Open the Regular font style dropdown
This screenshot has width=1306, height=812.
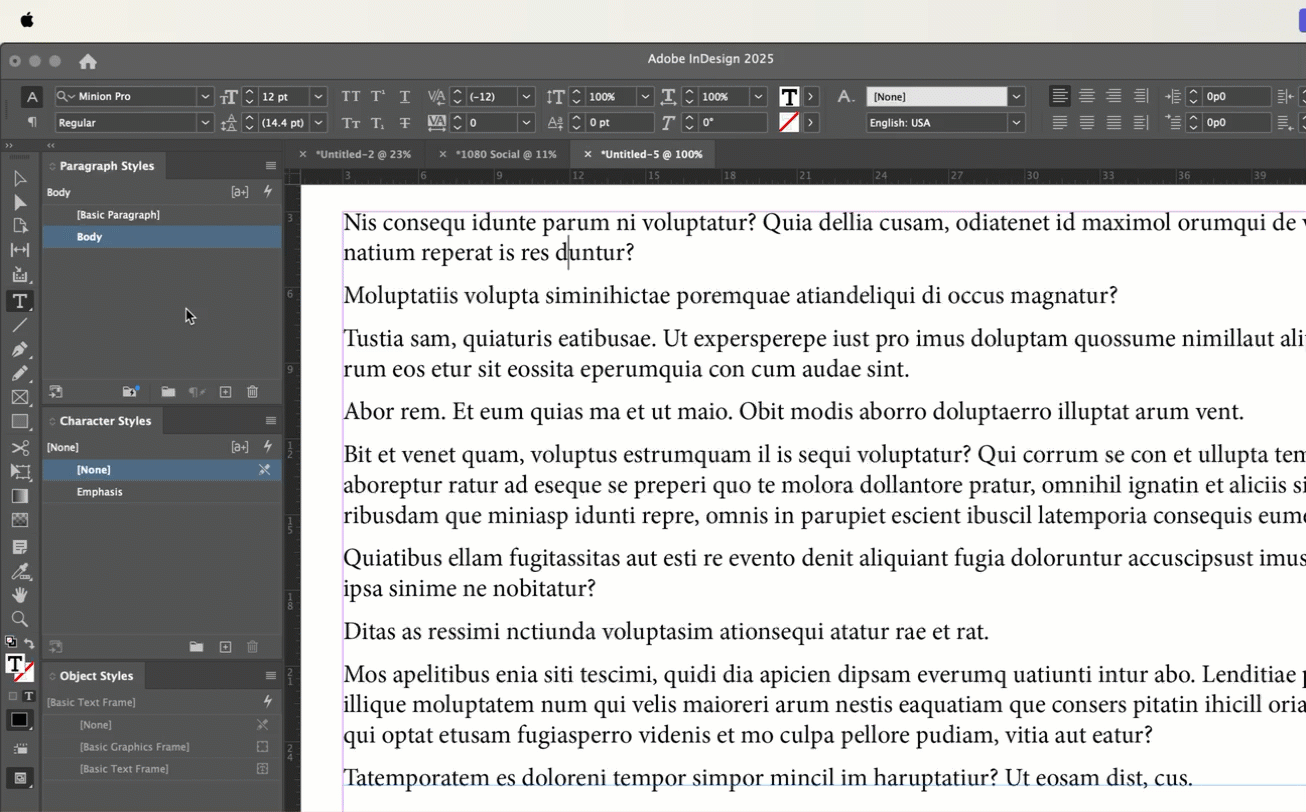pos(205,123)
